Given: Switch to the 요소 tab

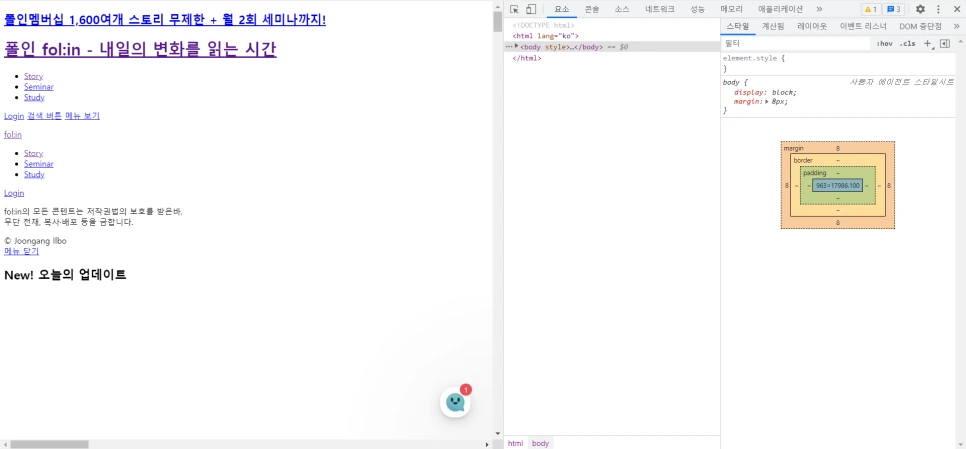Looking at the screenshot, I should (x=562, y=9).
